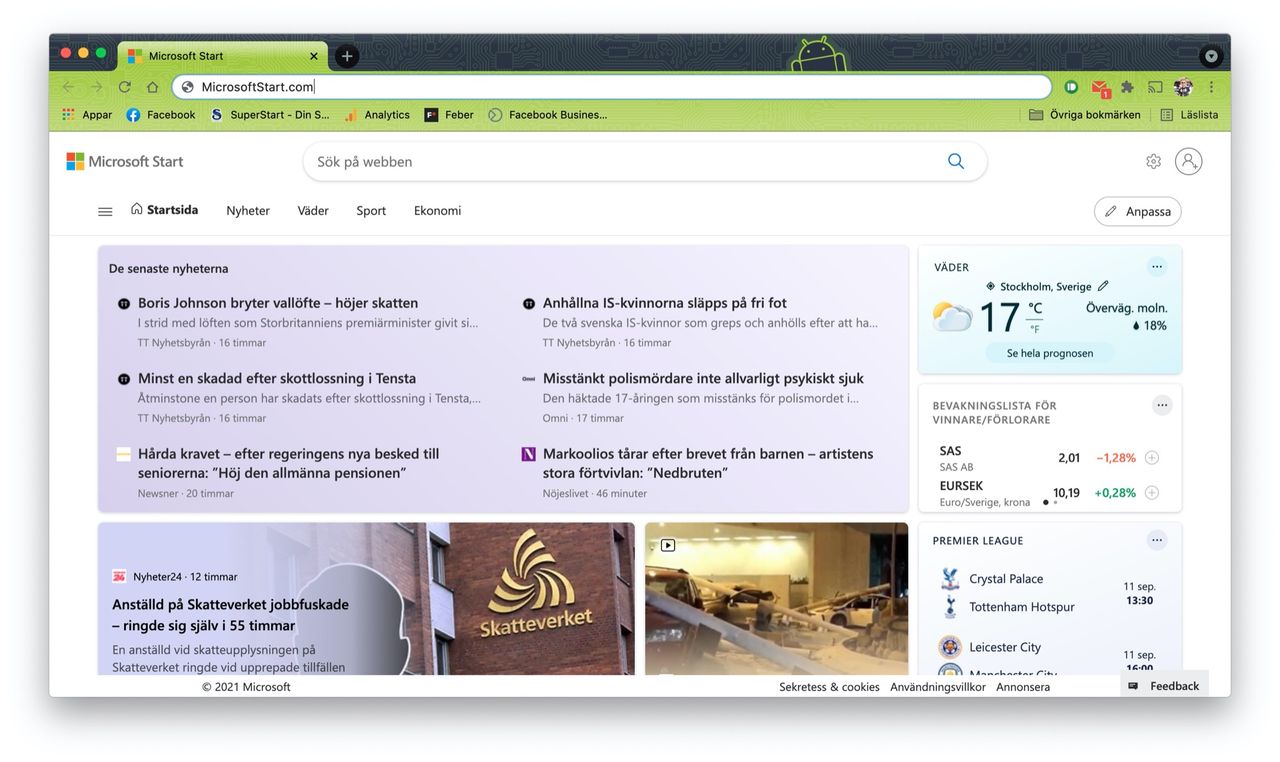The image size is (1280, 762).
Task: Open the SuperStart bookmark
Action: click(x=270, y=115)
